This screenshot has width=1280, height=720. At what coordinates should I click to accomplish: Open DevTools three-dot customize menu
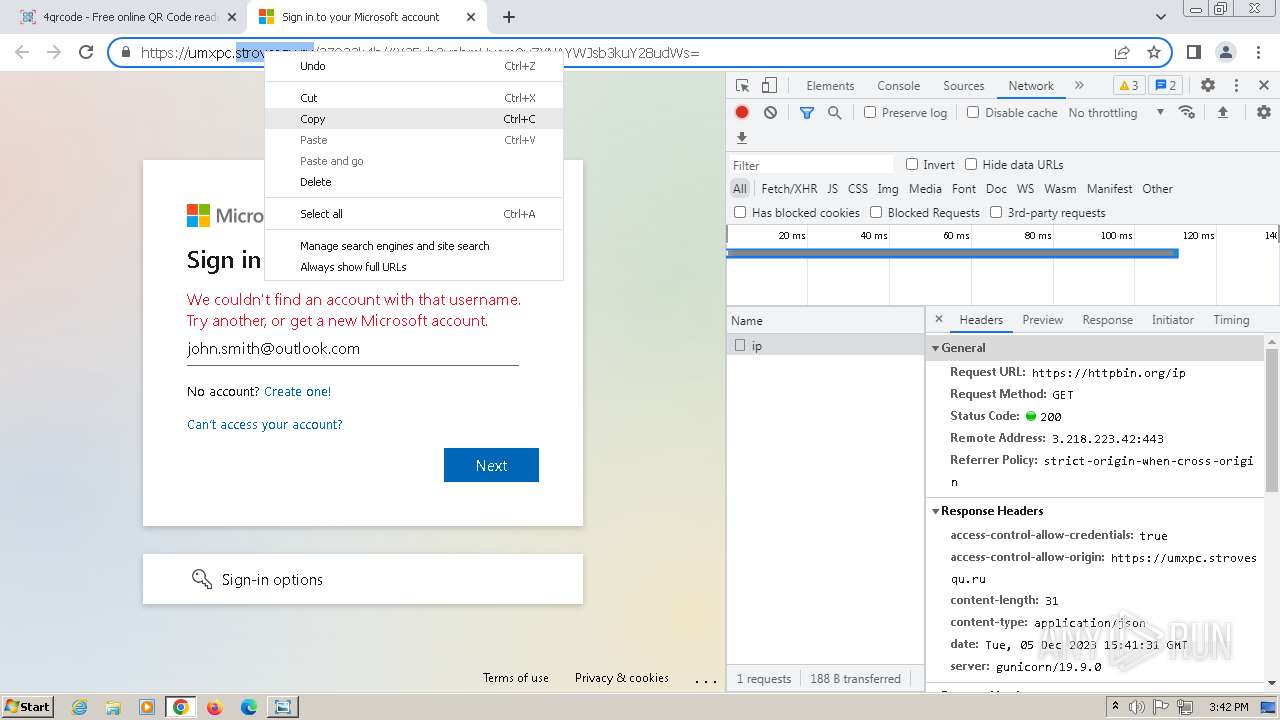pyautogui.click(x=1236, y=86)
